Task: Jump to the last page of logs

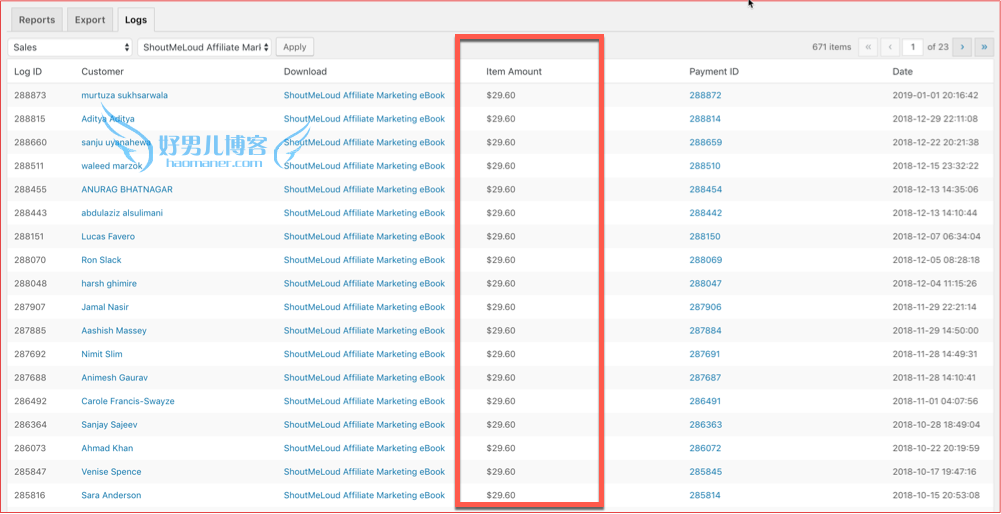Action: tap(984, 47)
